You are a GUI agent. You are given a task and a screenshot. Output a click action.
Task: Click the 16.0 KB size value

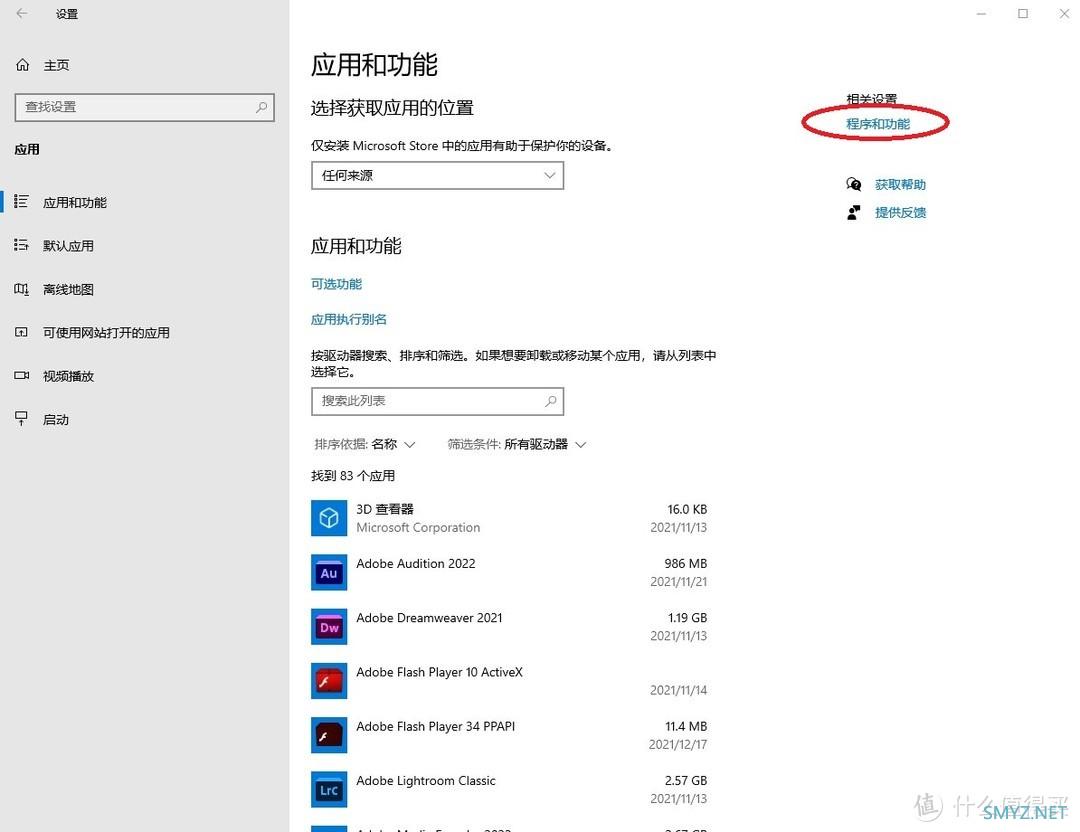(x=687, y=509)
